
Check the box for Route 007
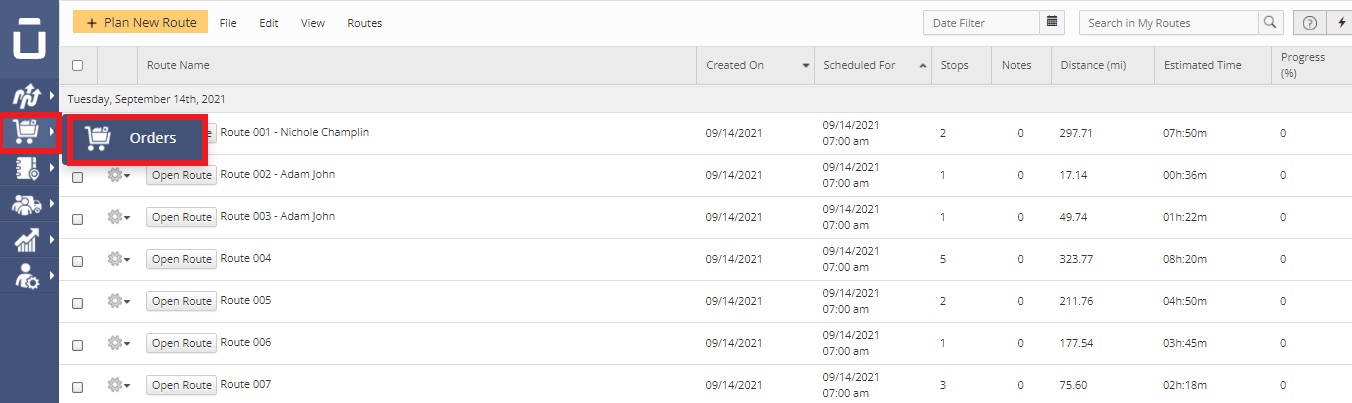[77, 387]
